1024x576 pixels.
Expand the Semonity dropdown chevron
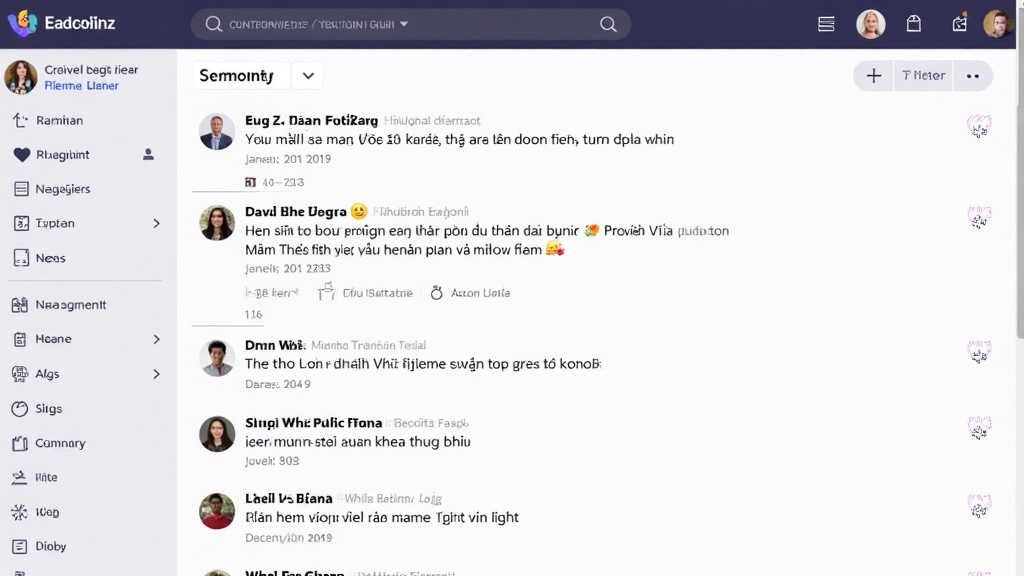tap(308, 76)
